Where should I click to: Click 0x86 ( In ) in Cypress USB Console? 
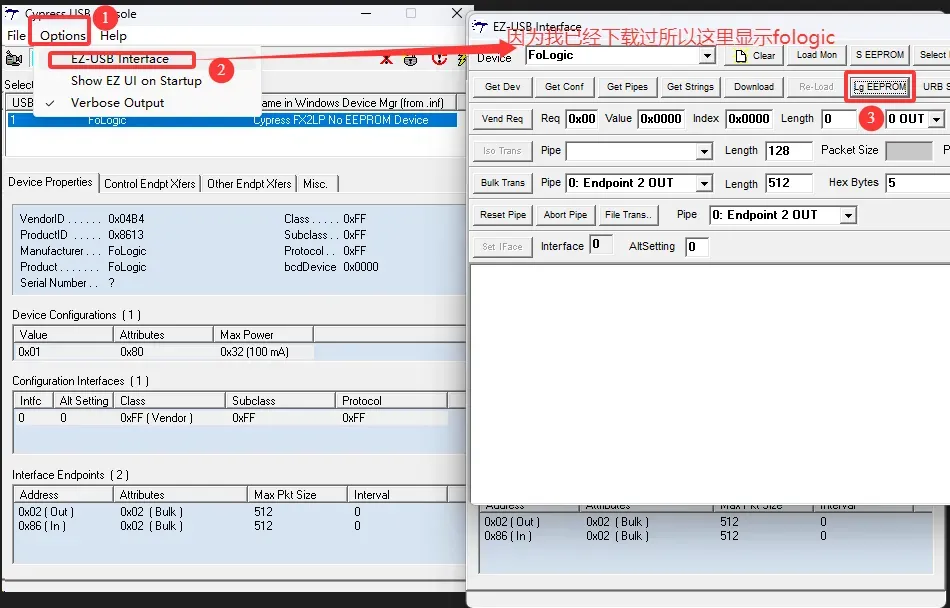pos(42,526)
